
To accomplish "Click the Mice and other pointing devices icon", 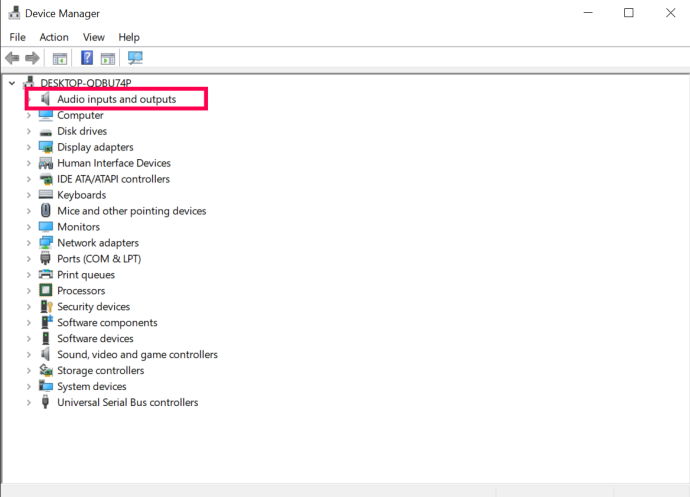I will (46, 211).
